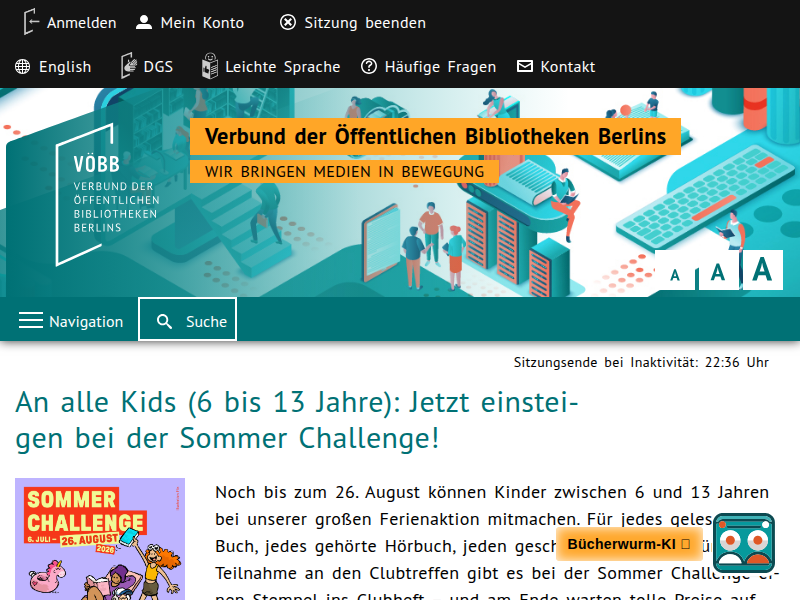The width and height of the screenshot is (800, 600).
Task: Switch language to English
Action: click(65, 67)
